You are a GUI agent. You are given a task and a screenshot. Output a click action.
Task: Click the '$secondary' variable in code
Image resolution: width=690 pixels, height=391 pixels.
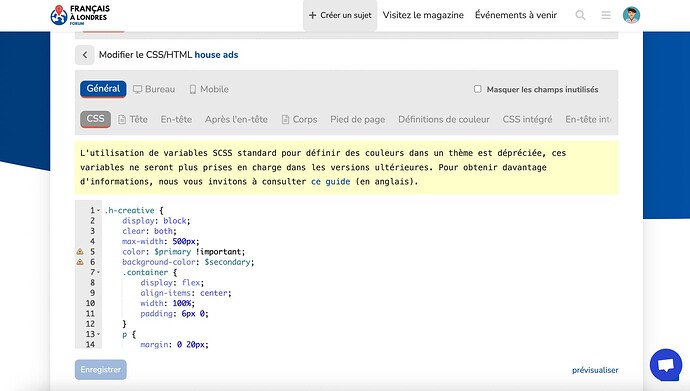click(x=228, y=262)
